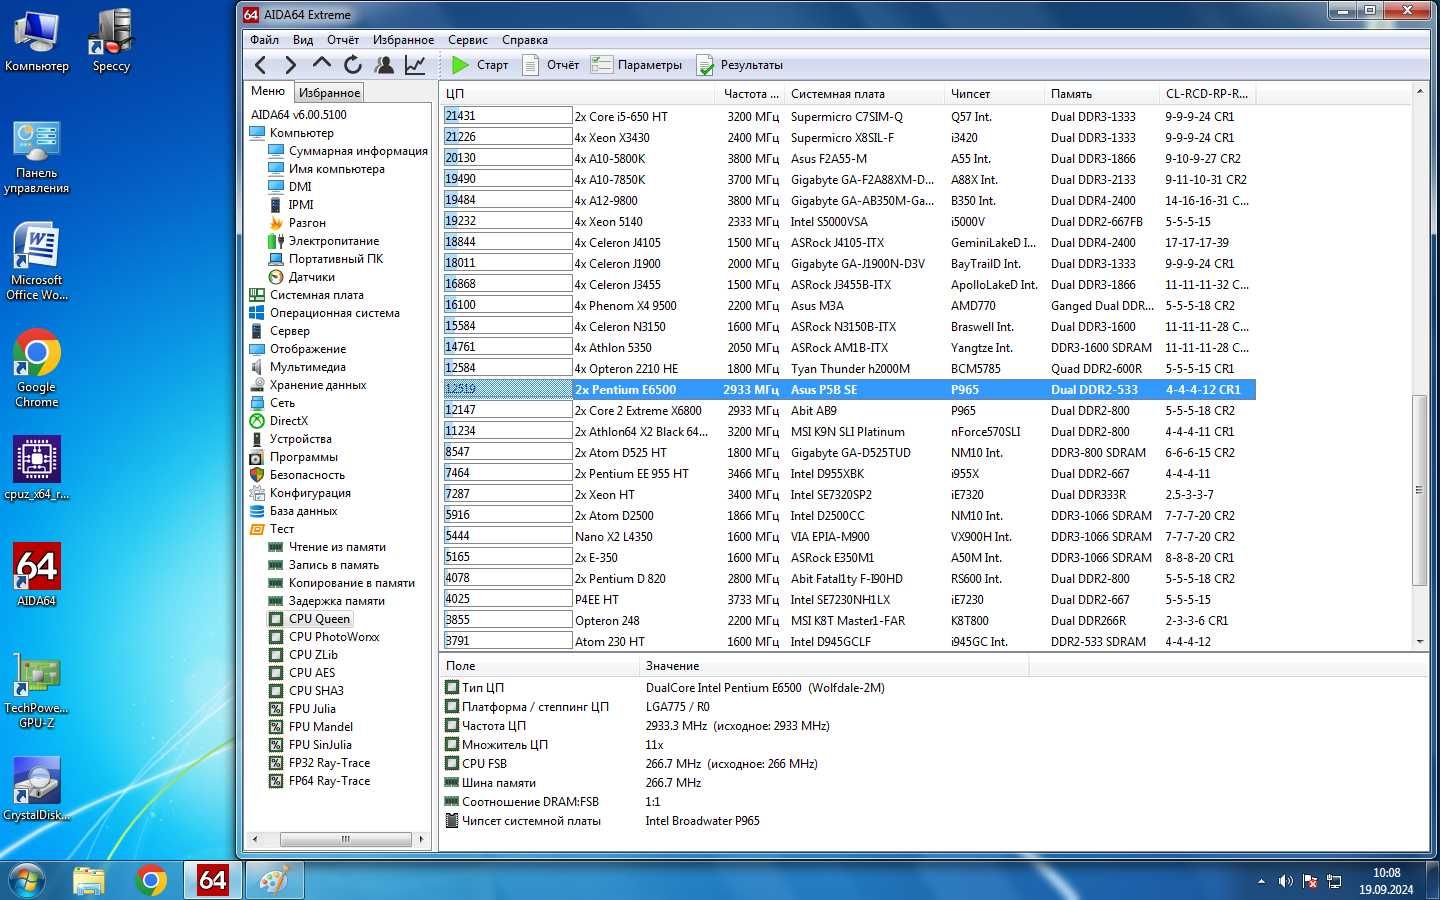
Task: Open the Файл menu
Action: (x=264, y=40)
